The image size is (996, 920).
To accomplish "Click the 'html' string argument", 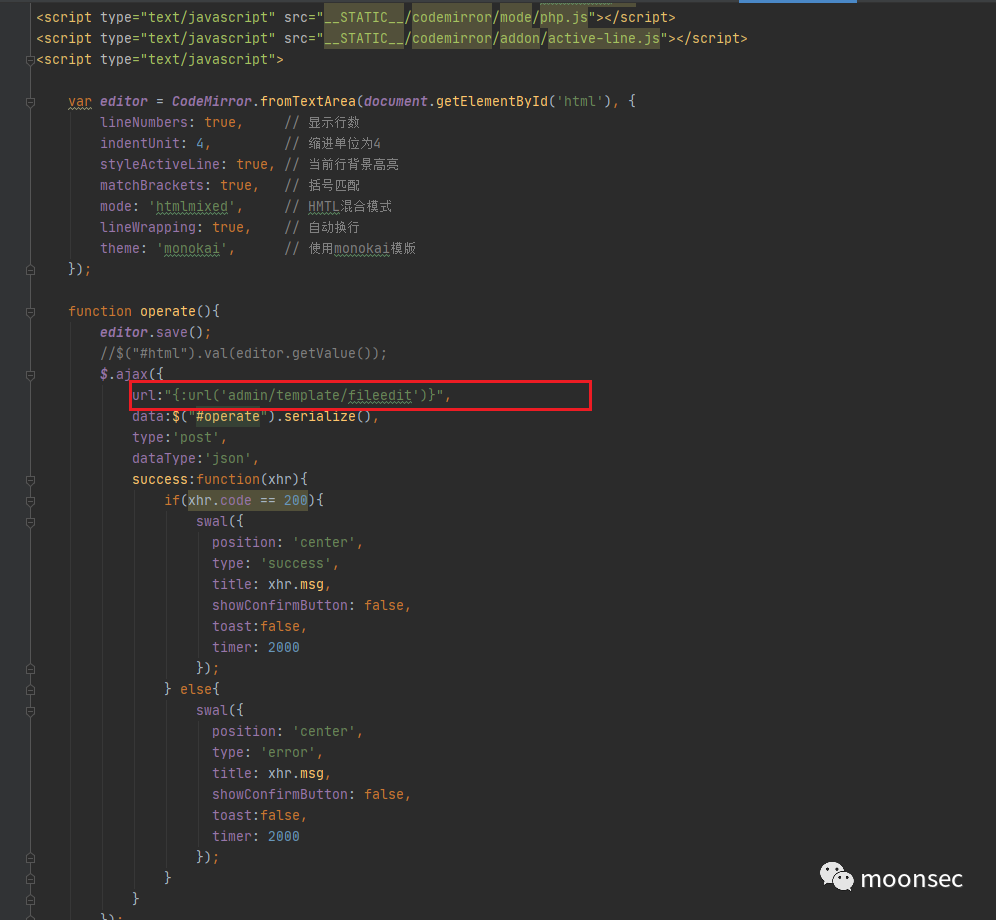I will pos(580,101).
